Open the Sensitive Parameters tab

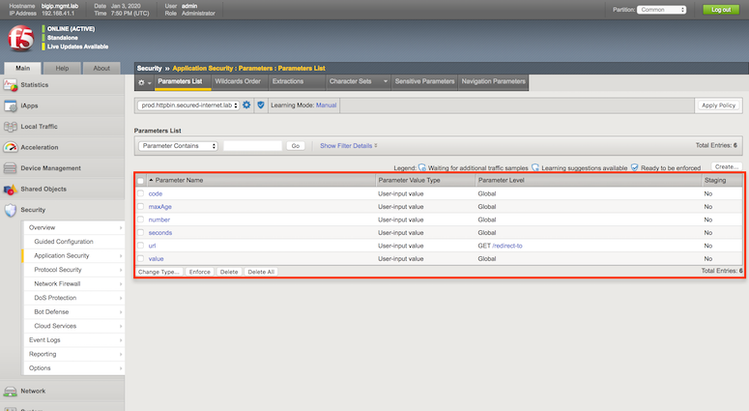tap(426, 81)
